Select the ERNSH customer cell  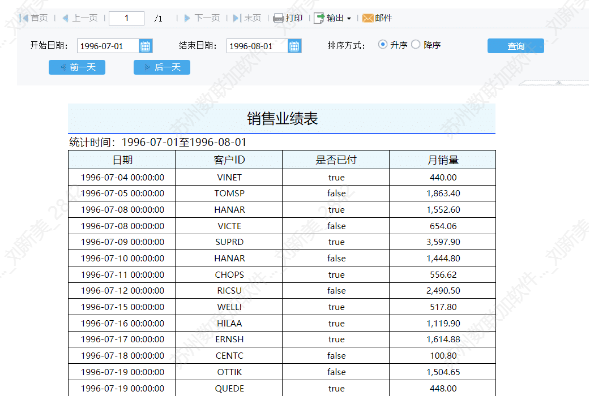coord(229,339)
